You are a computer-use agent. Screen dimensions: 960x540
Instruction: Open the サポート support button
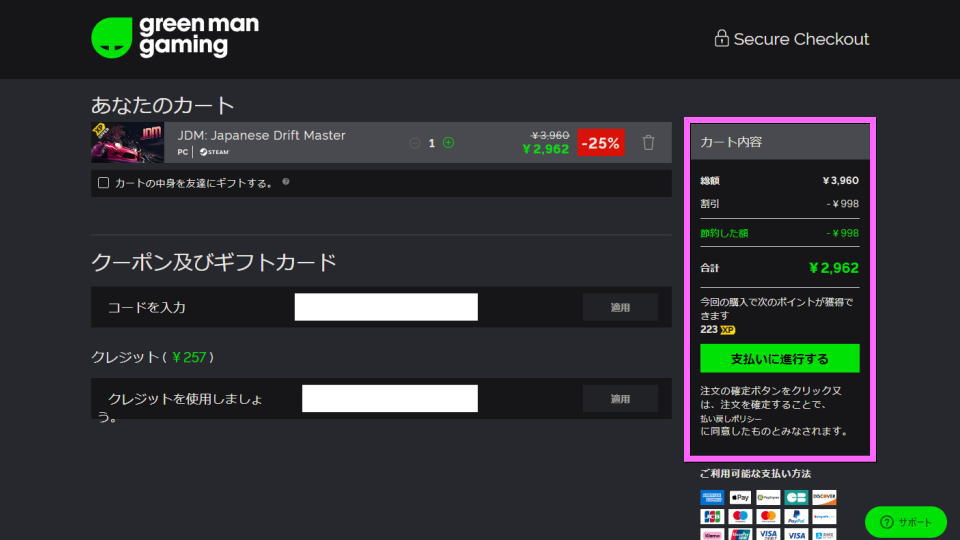point(906,522)
